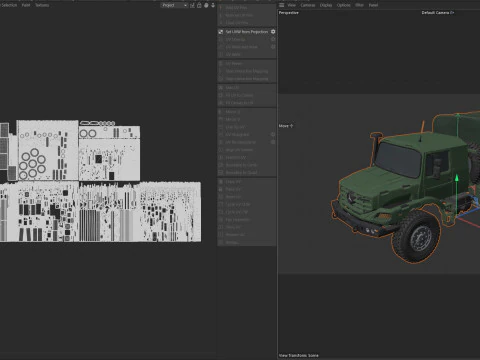Click the Mirror V icon
The width and height of the screenshot is (480, 360).
[221, 119]
